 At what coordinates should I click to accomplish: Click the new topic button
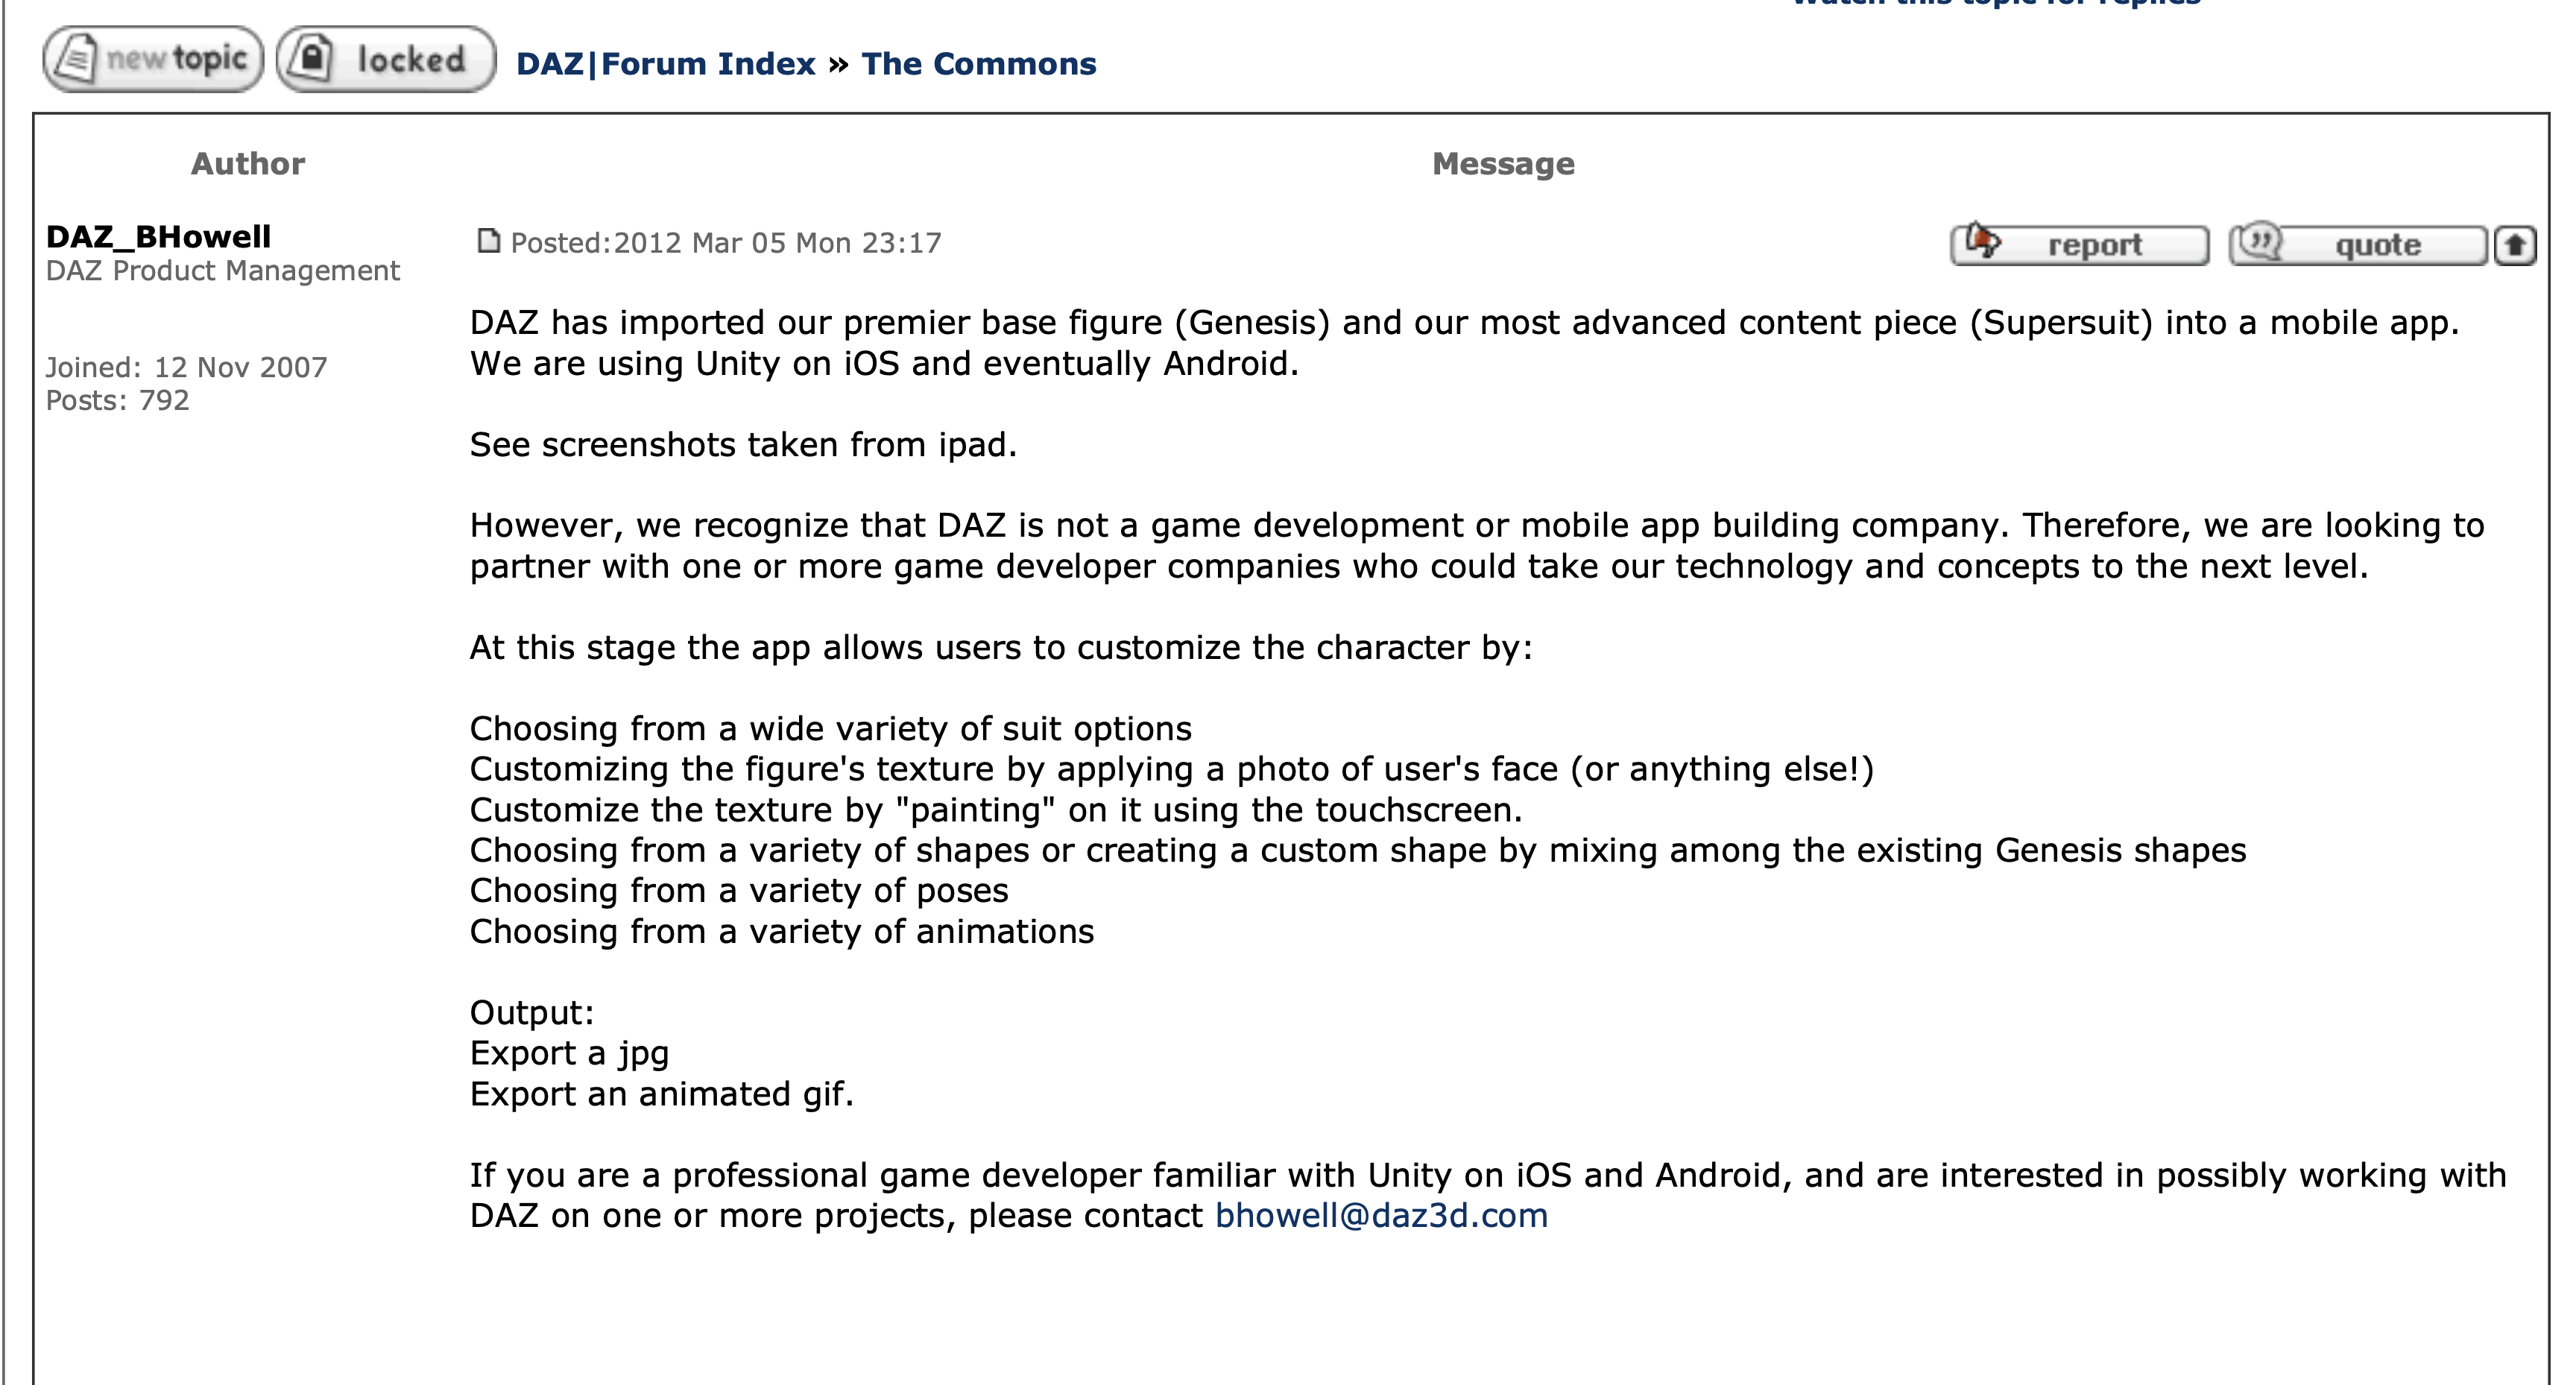153,60
